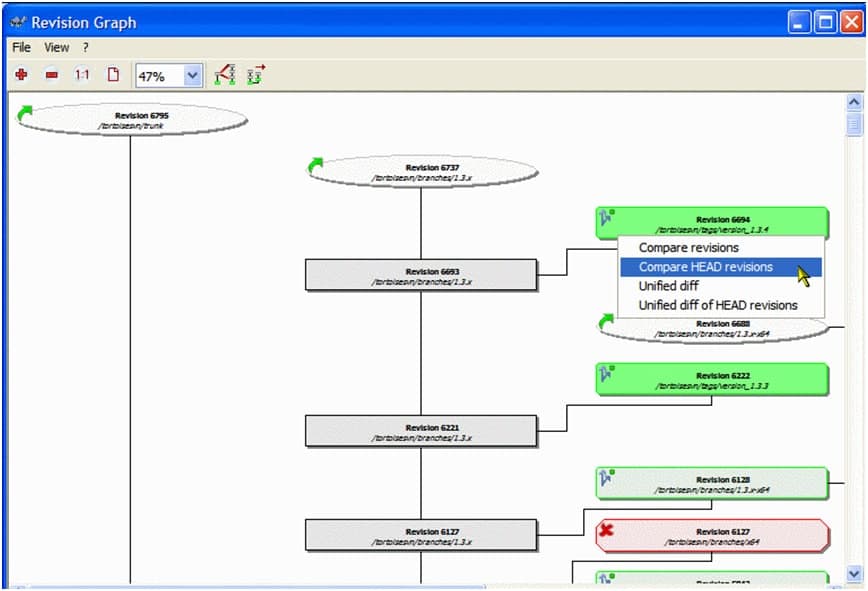The height and width of the screenshot is (591, 868).
Task: Open the View menu
Action: tap(57, 47)
